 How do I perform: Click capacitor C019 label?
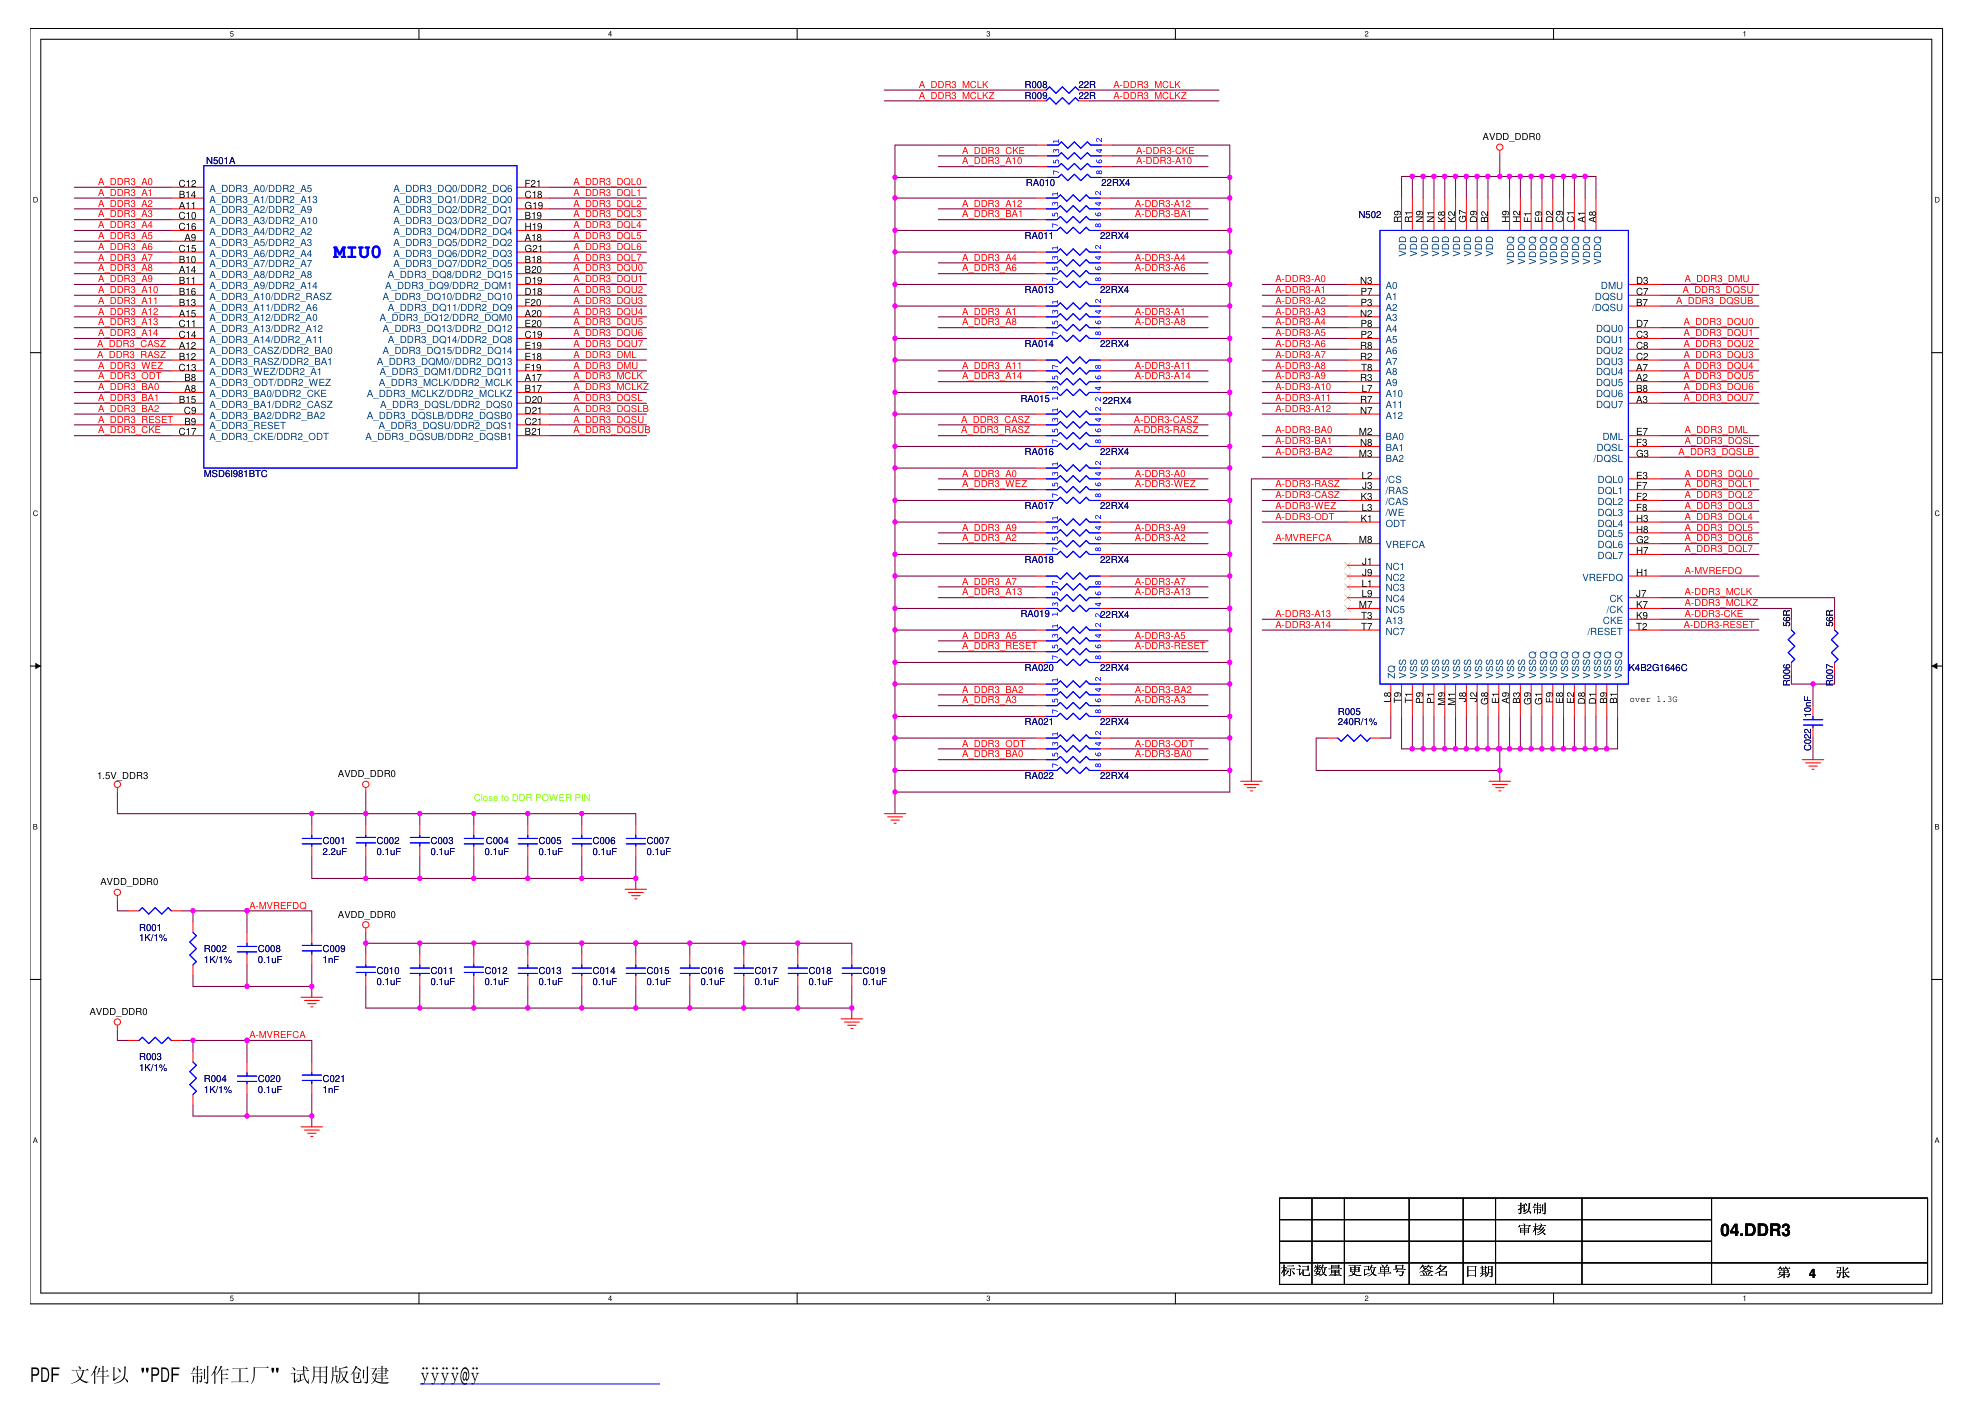tap(874, 971)
